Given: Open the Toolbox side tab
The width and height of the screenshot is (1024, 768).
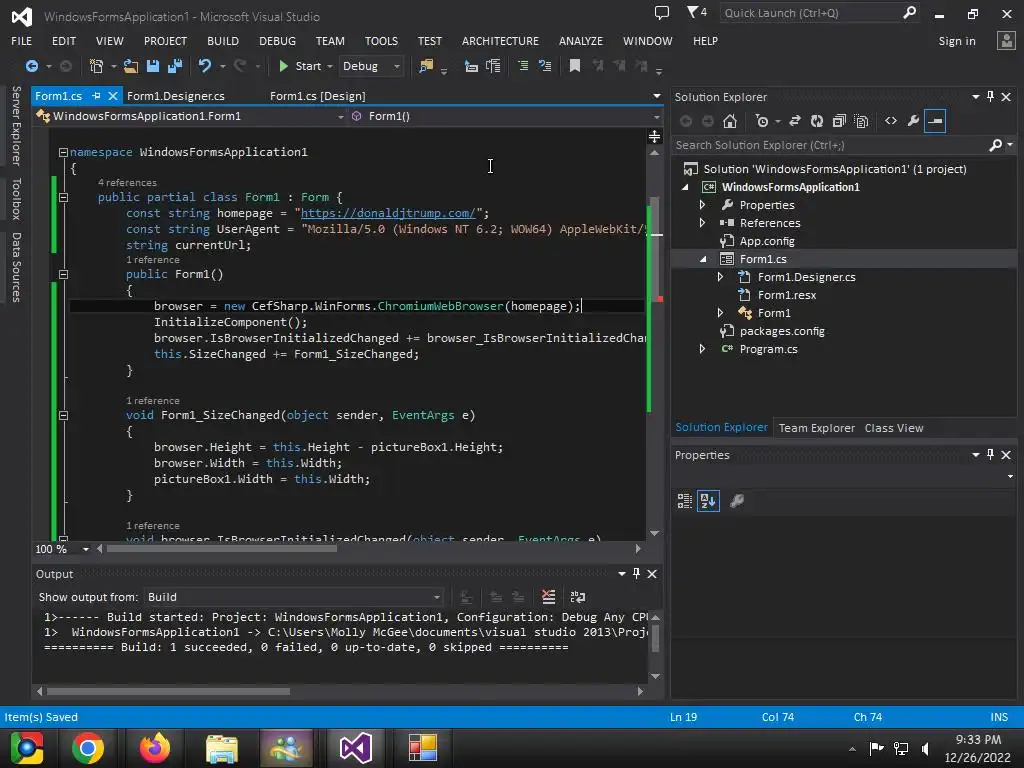Looking at the screenshot, I should pyautogui.click(x=16, y=199).
